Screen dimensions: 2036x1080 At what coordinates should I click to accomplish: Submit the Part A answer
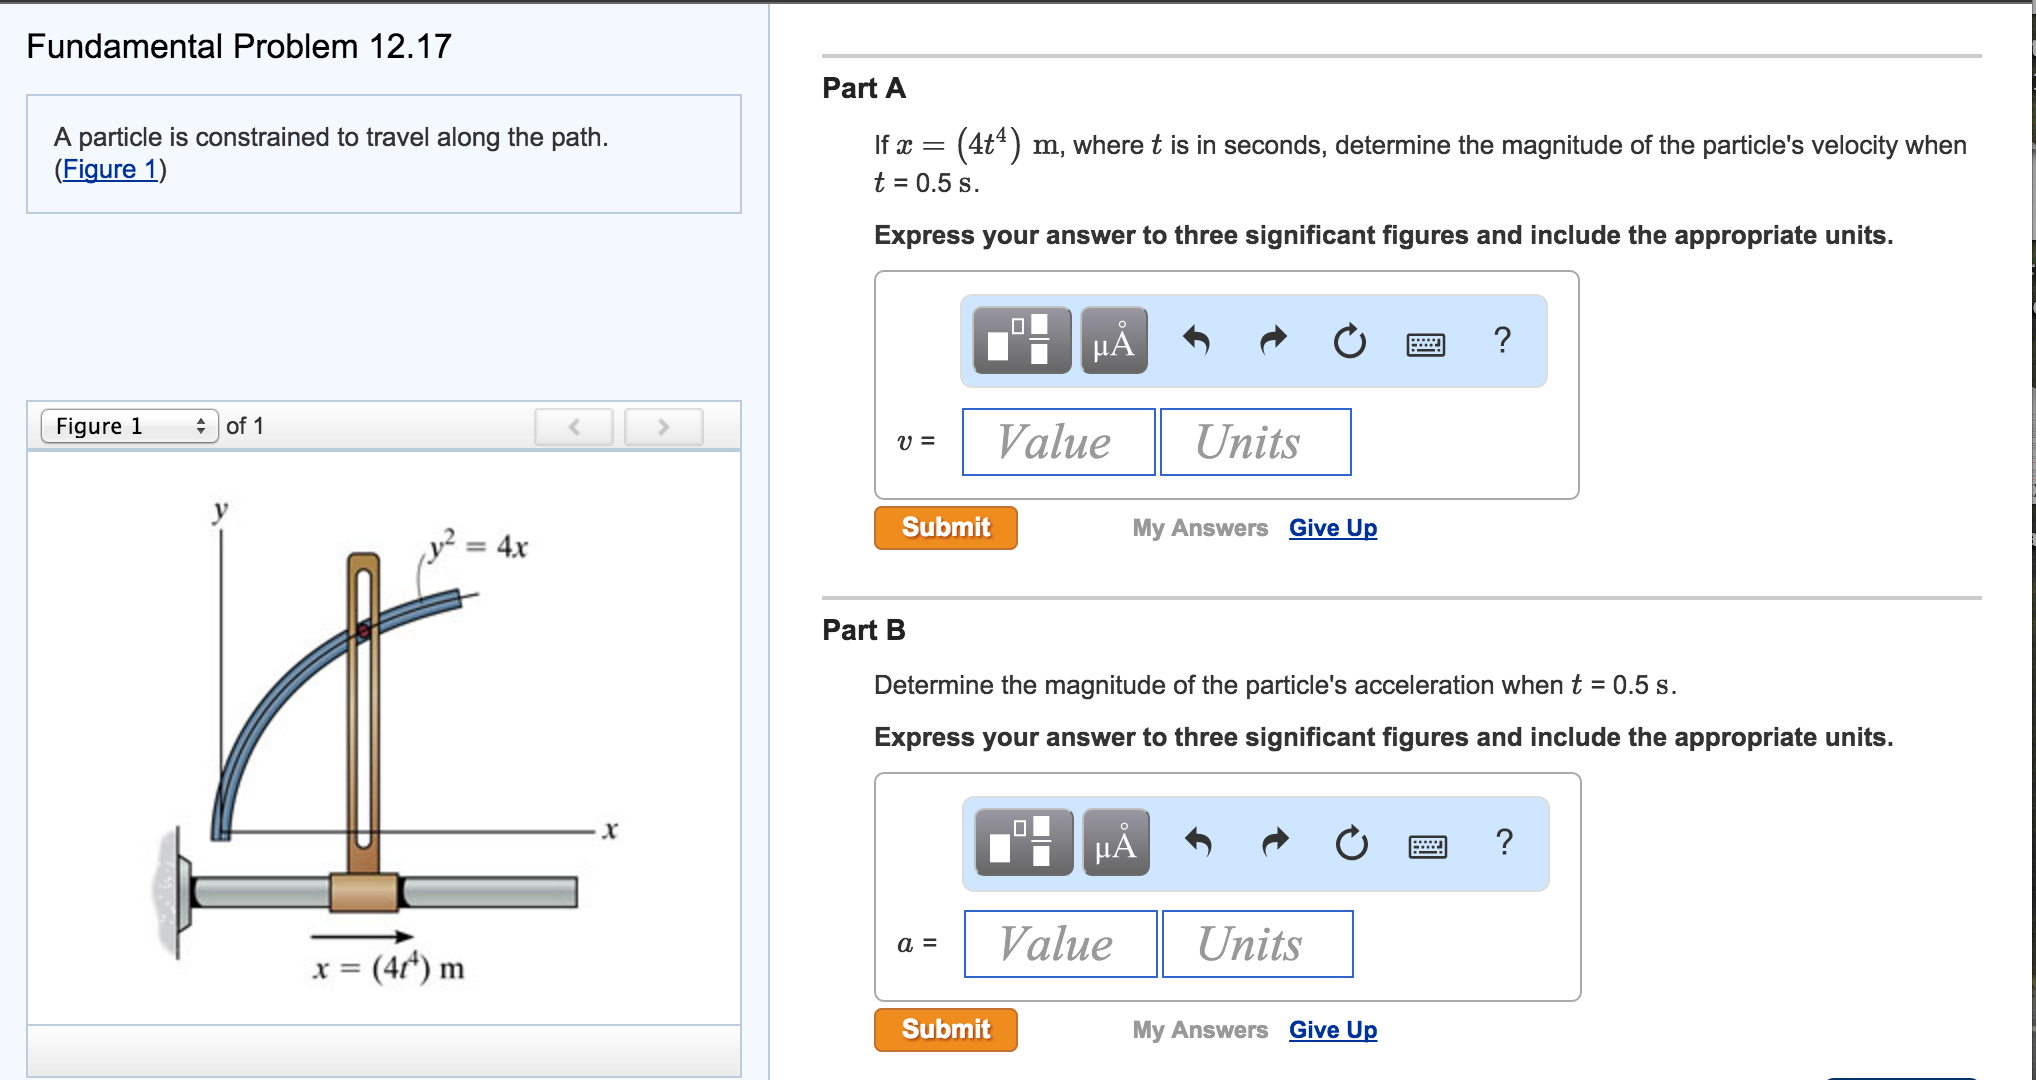coord(944,527)
